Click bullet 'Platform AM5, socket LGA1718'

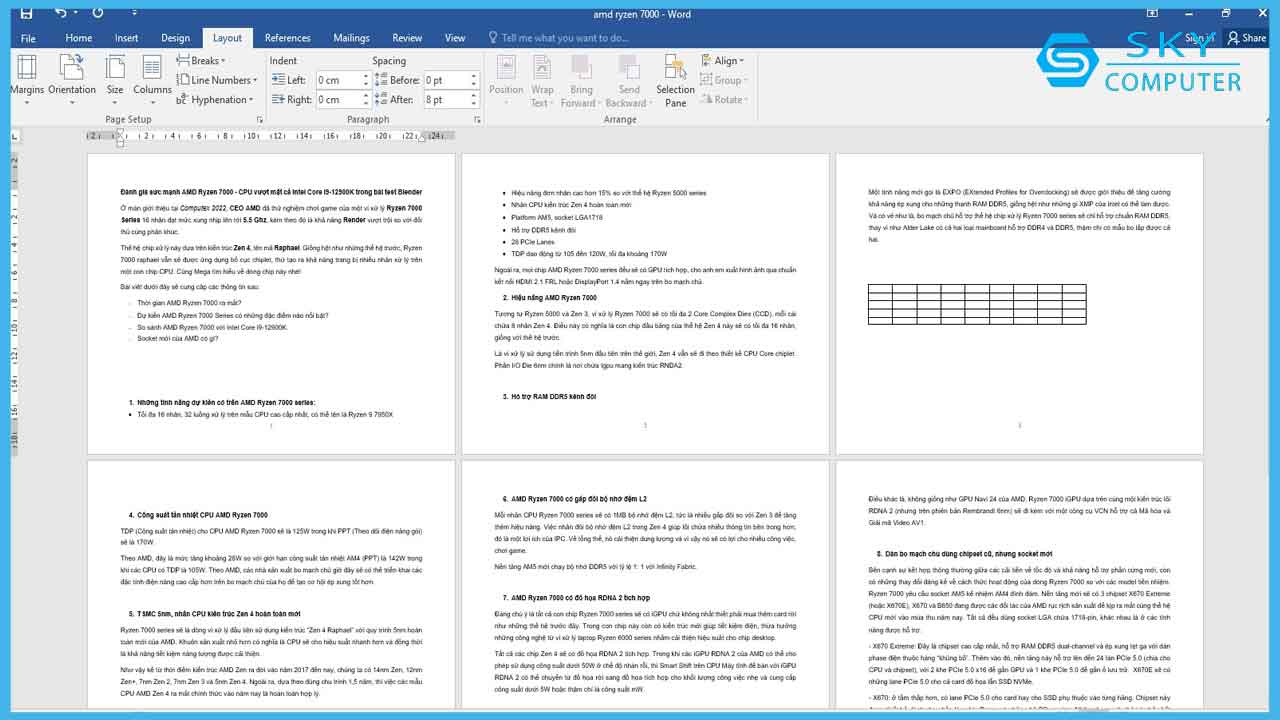pos(557,217)
